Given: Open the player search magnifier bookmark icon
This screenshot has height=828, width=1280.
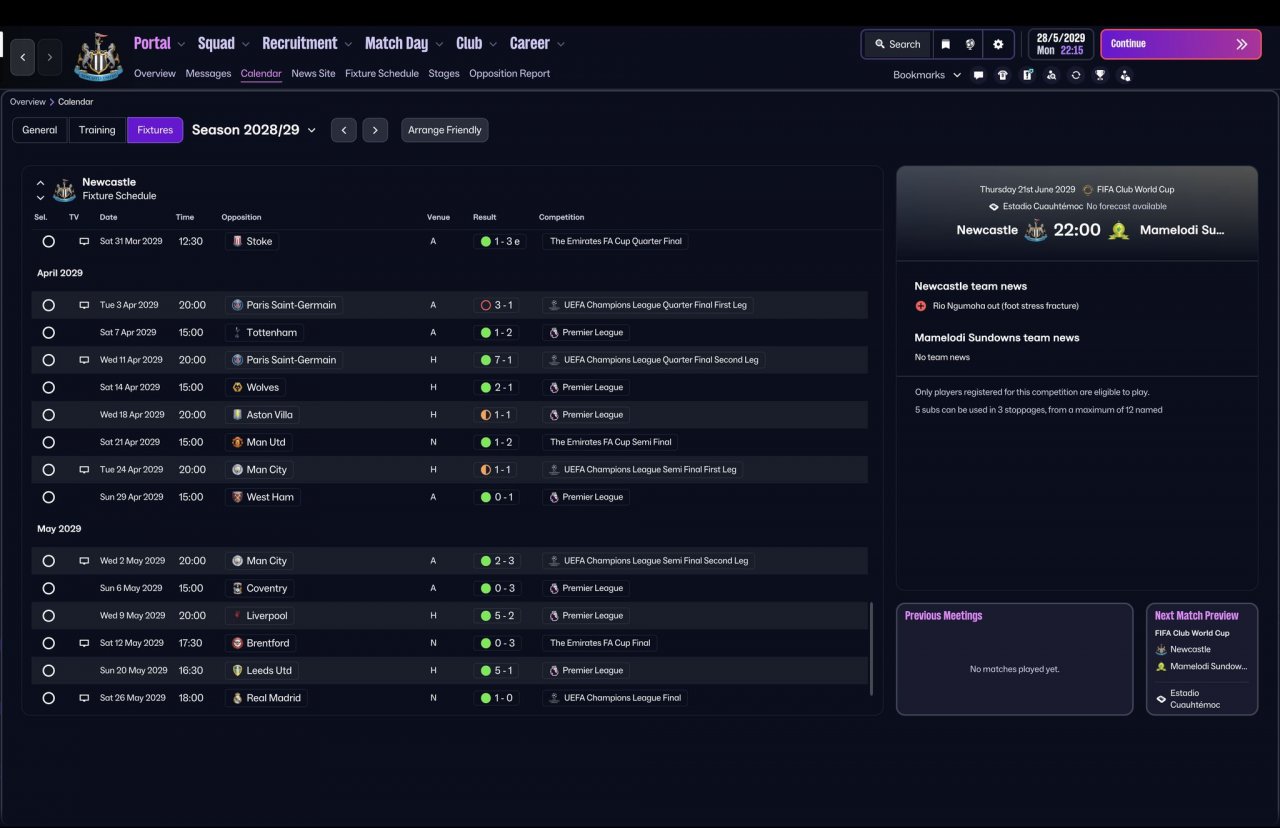Looking at the screenshot, I should click(x=1051, y=75).
